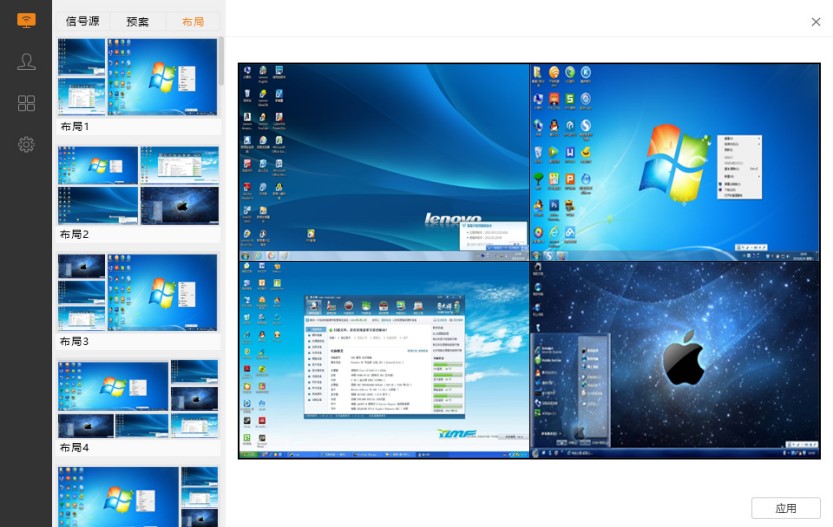Select the partially visible fifth layout thumbnail
This screenshot has height=527, width=833.
[x=137, y=496]
